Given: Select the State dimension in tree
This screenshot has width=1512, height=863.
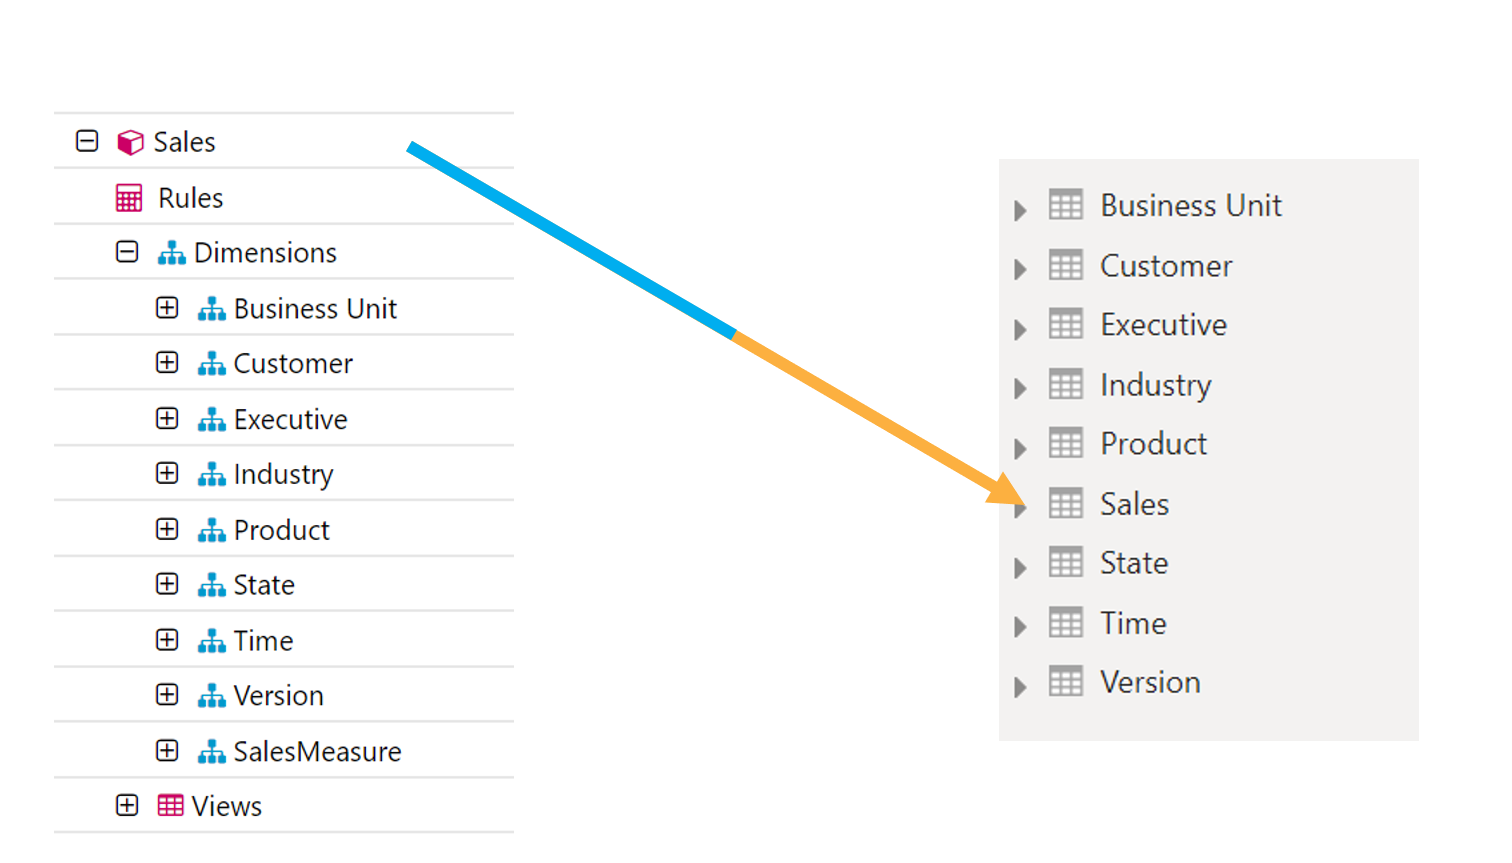Looking at the screenshot, I should pos(264,585).
